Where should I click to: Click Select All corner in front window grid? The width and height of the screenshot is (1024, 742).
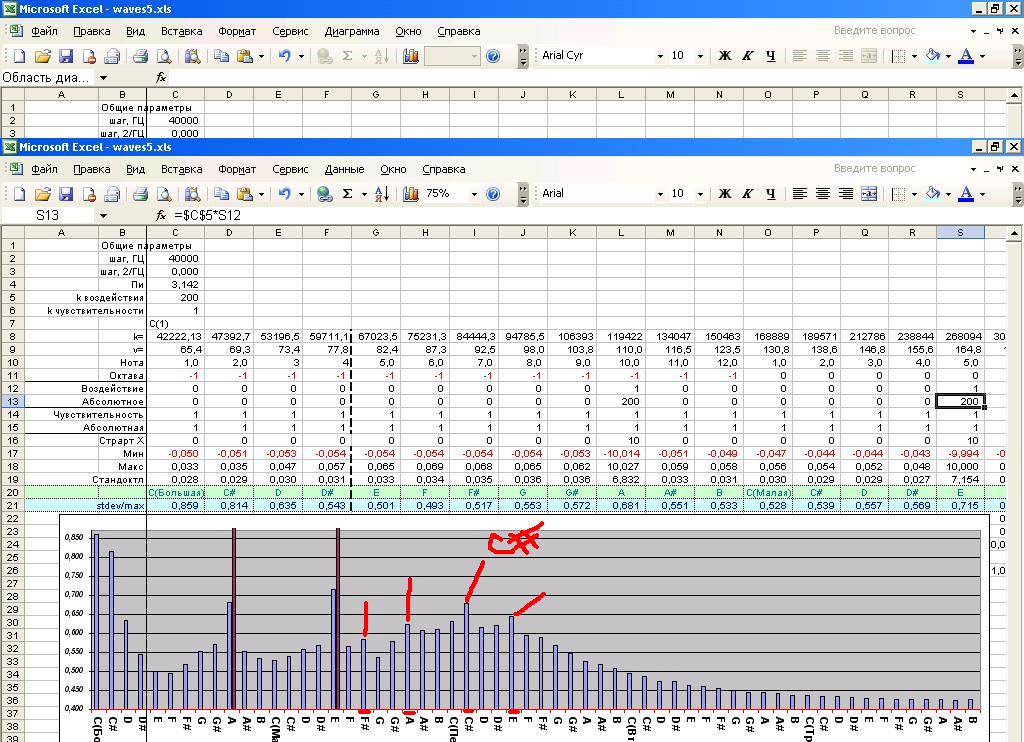tap(12, 233)
